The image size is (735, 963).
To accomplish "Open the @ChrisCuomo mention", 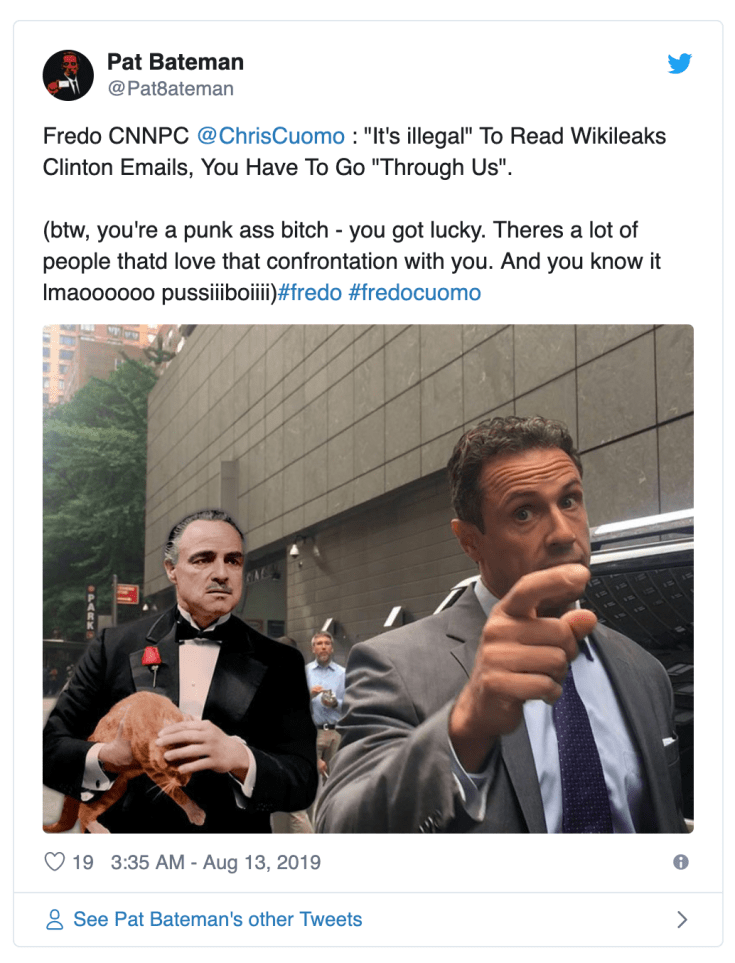I will coord(271,136).
